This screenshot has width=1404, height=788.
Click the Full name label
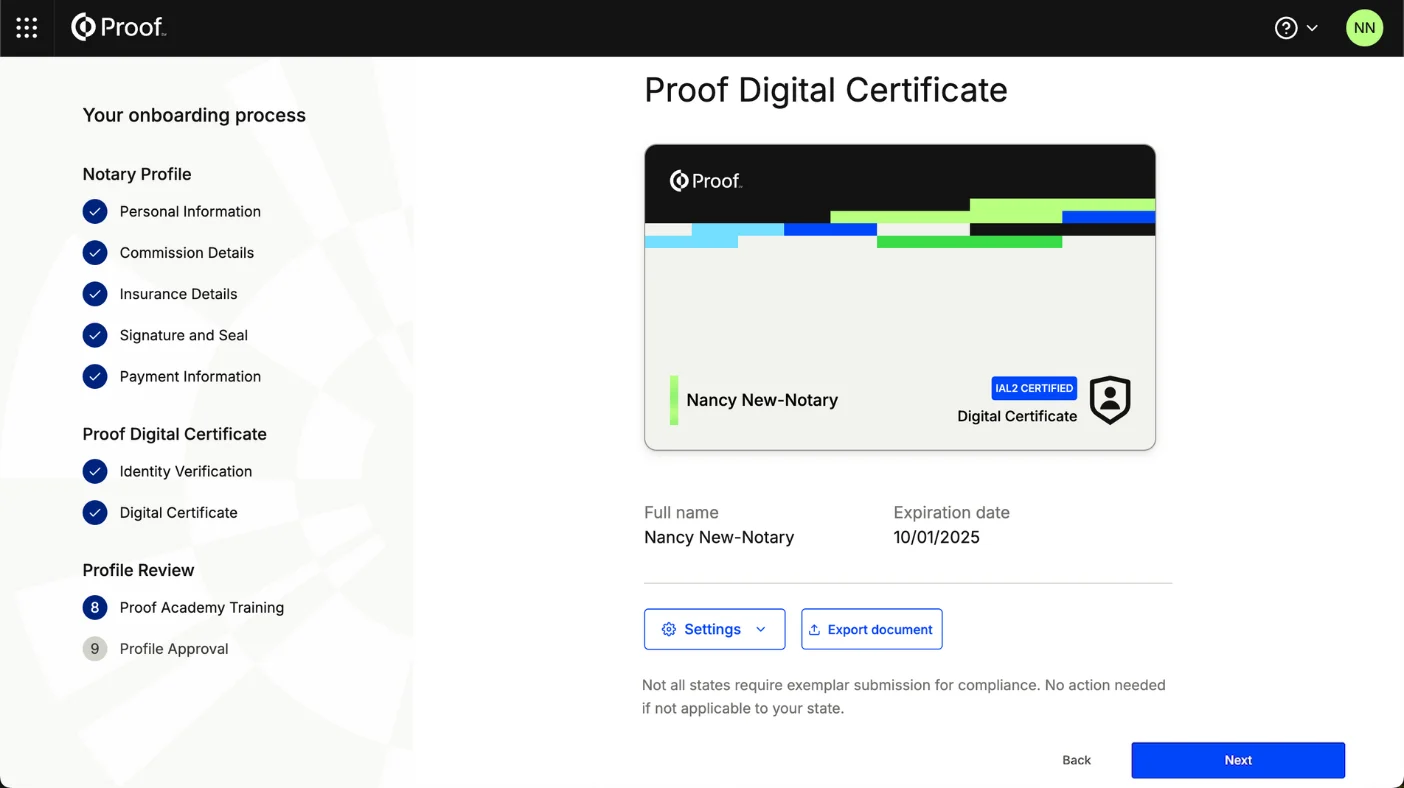(681, 512)
